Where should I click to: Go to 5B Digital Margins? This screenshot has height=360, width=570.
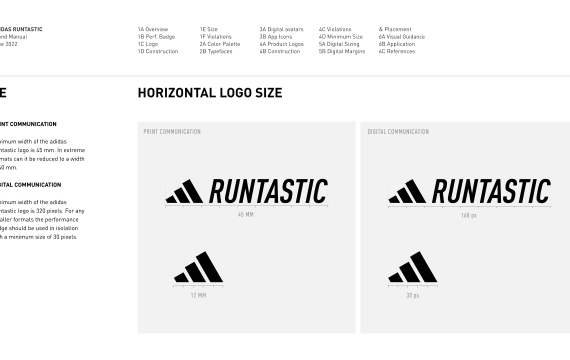342,51
